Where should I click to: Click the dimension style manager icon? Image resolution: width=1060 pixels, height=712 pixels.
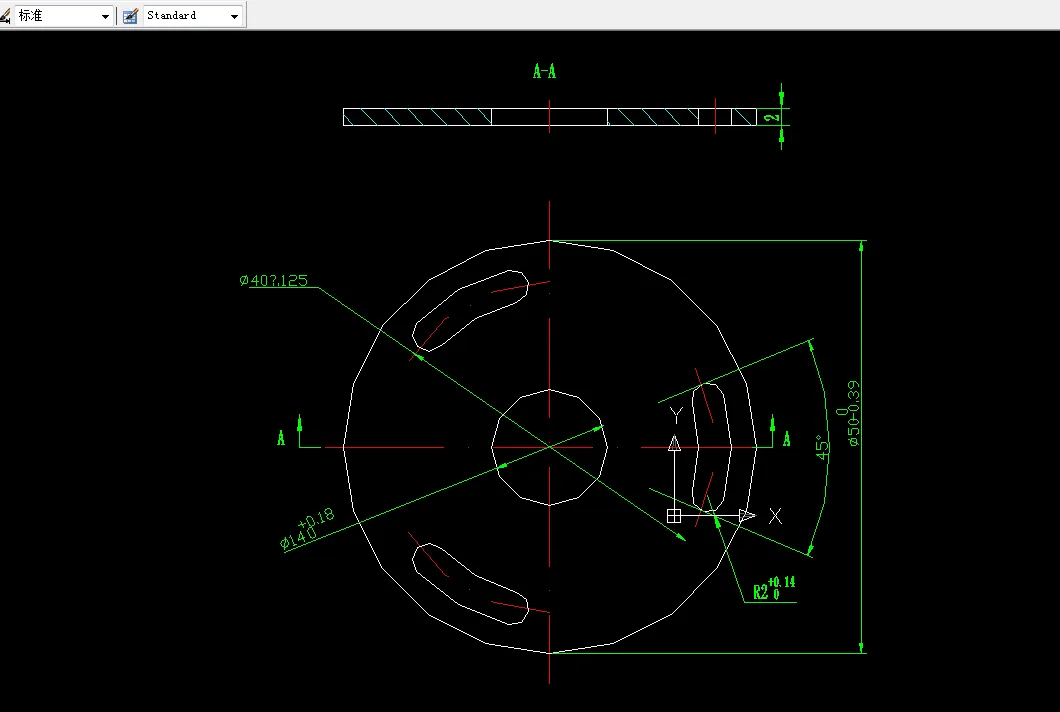(x=130, y=16)
